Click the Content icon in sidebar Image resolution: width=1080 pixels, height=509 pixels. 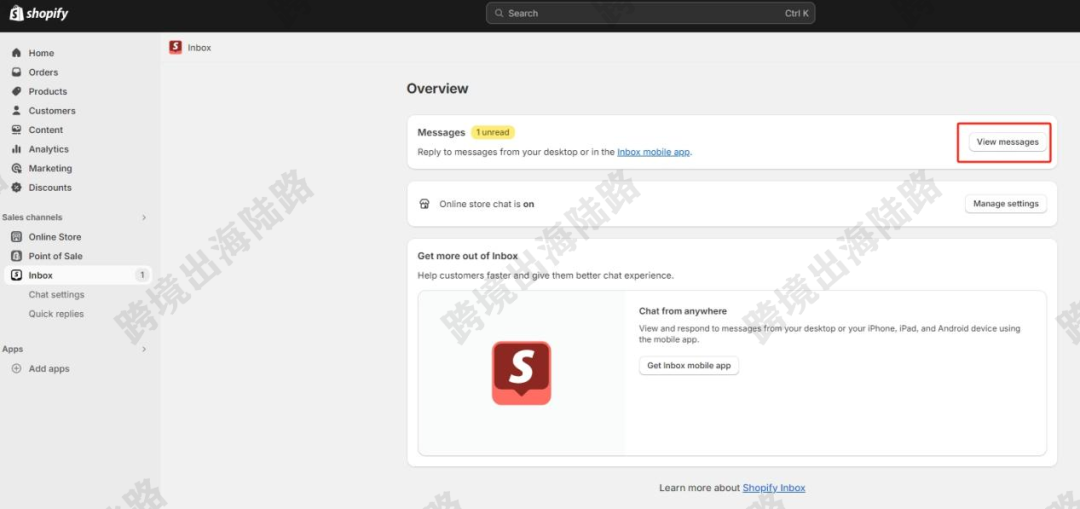[x=17, y=130]
